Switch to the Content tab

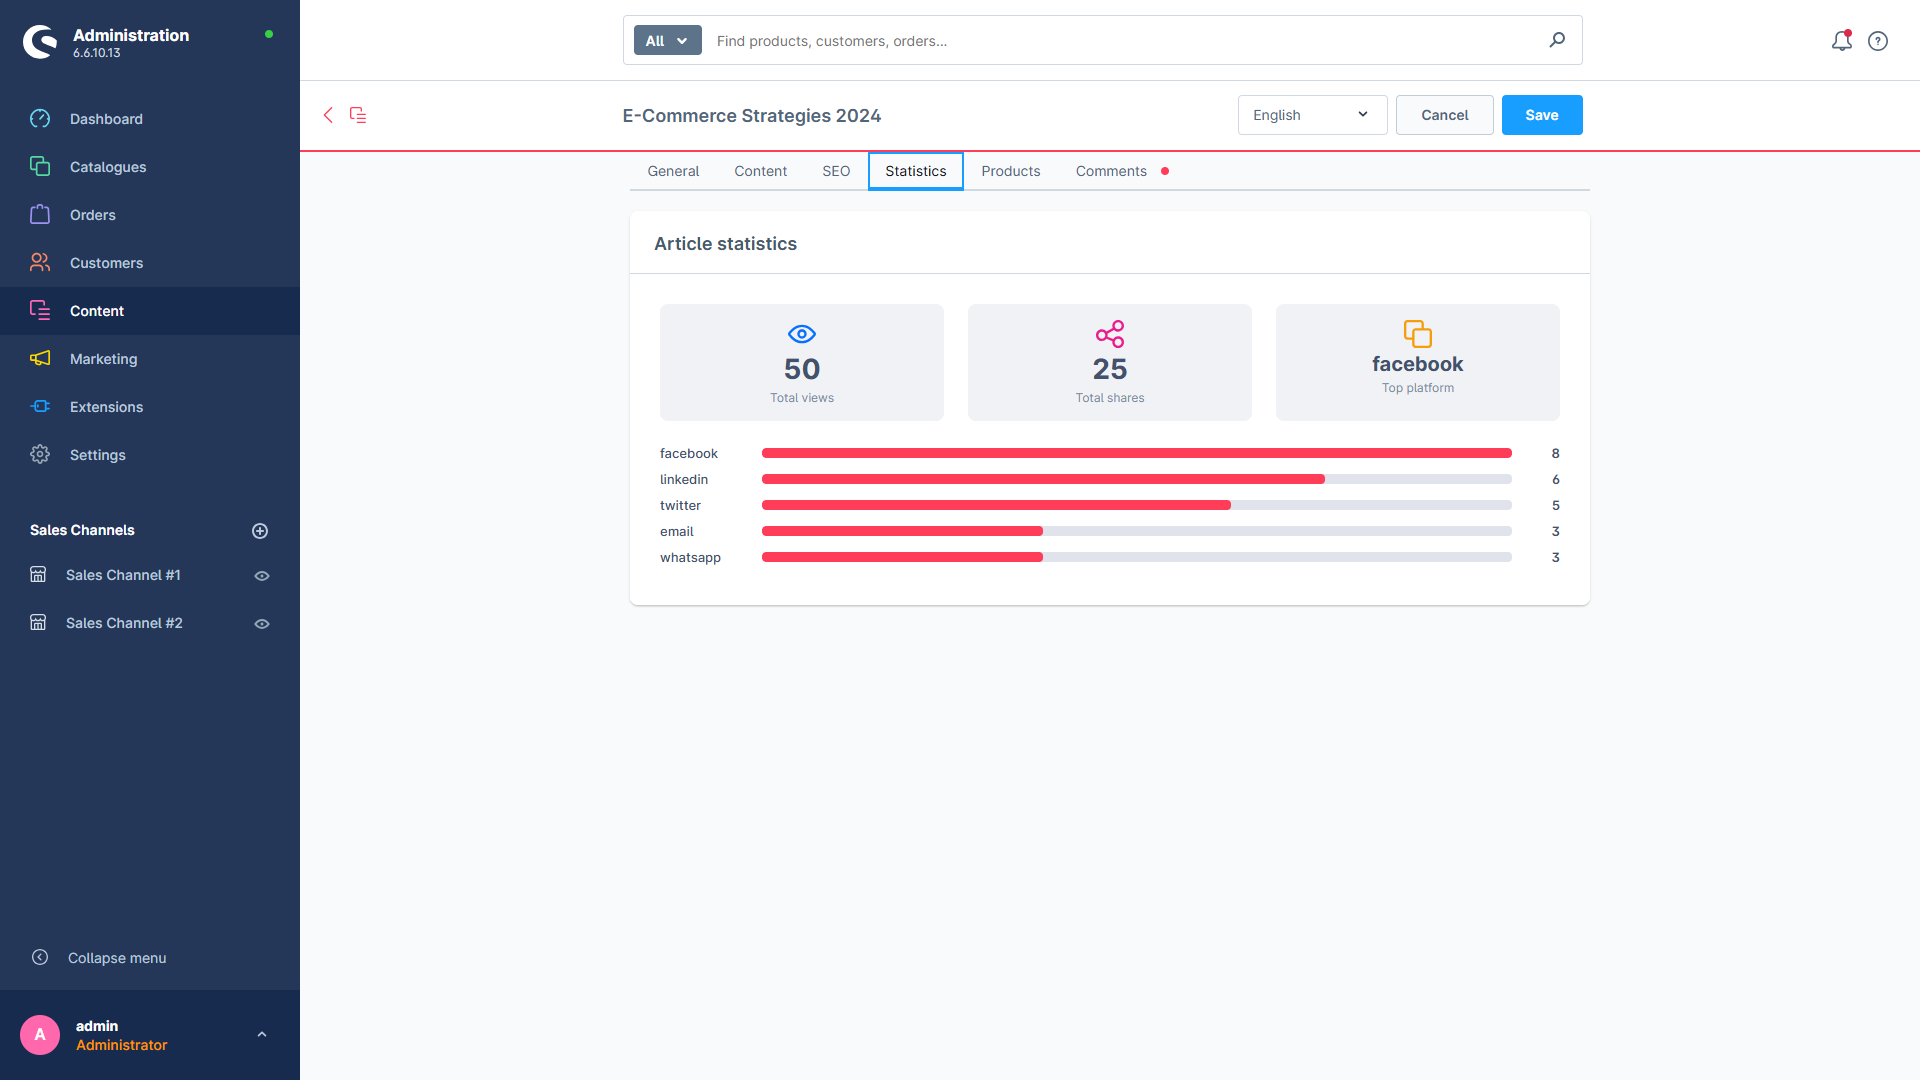click(x=760, y=171)
